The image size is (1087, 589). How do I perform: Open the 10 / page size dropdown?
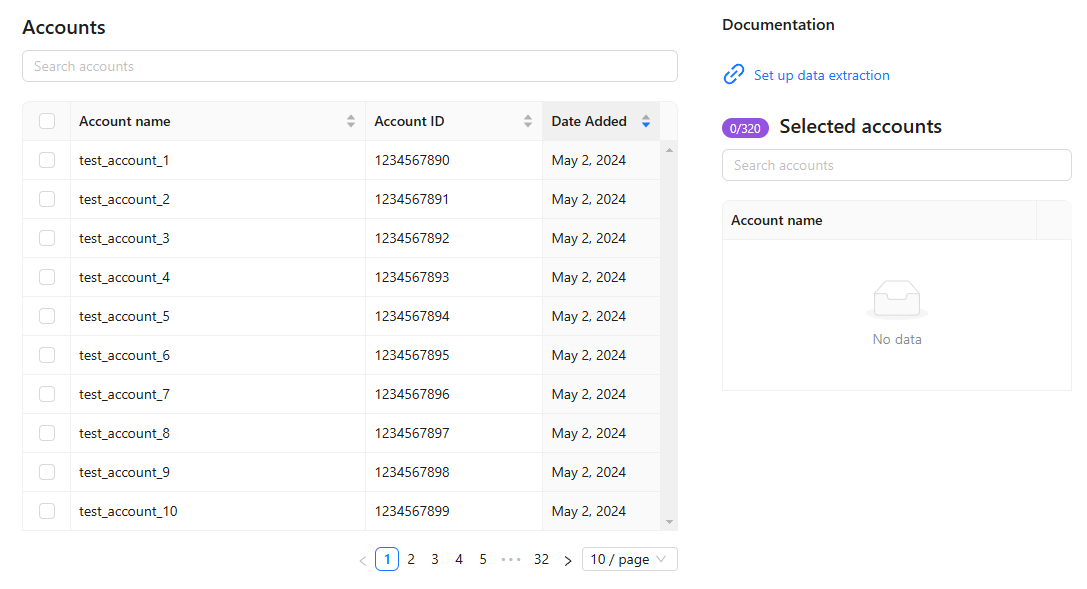click(629, 559)
